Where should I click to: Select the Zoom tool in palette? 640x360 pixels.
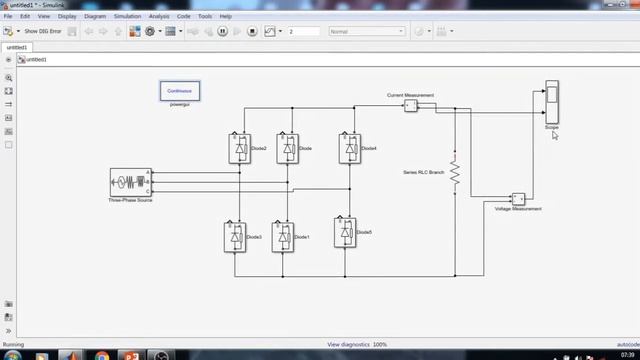coord(9,78)
